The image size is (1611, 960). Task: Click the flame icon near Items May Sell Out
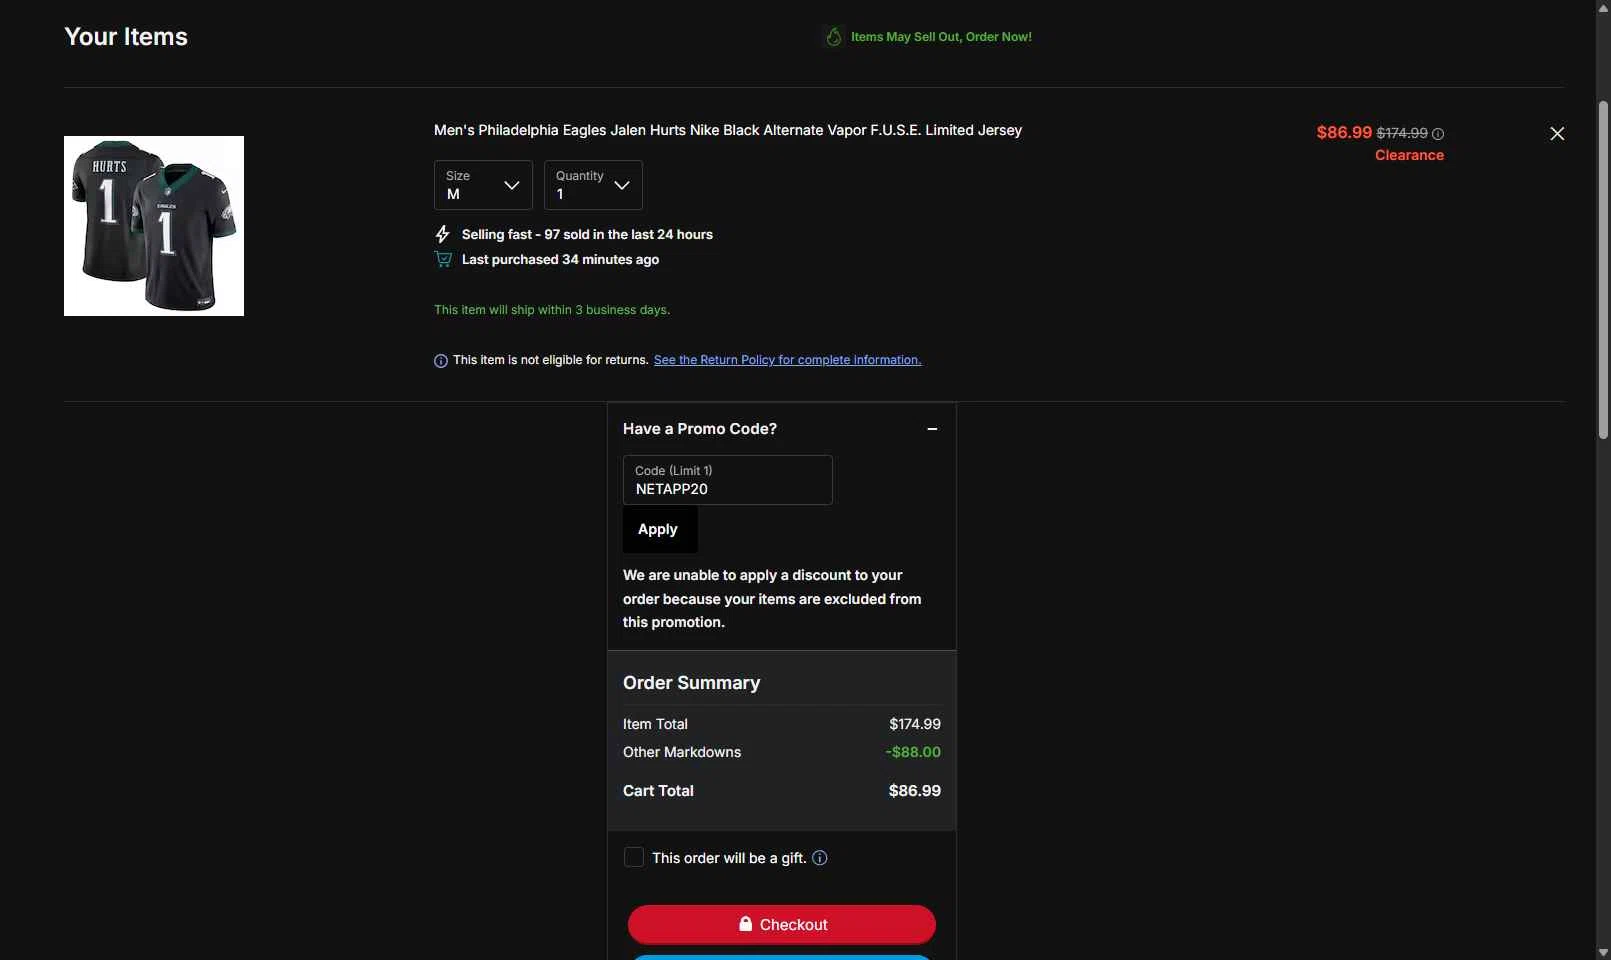click(834, 37)
